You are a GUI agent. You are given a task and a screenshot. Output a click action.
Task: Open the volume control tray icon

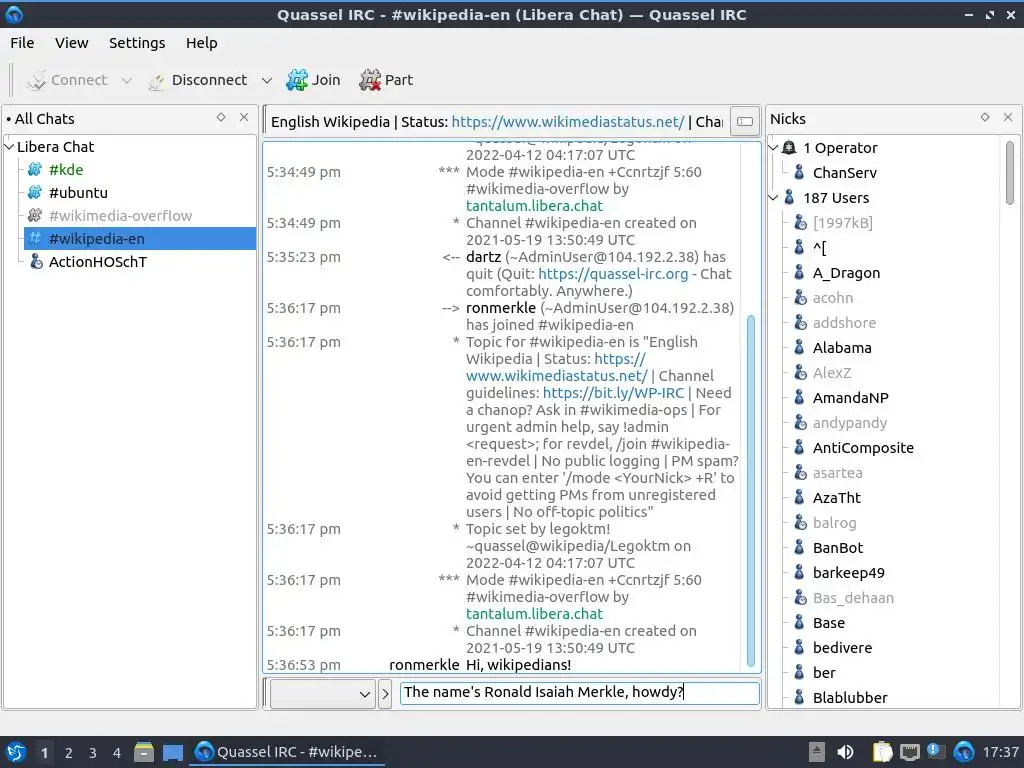[844, 752]
